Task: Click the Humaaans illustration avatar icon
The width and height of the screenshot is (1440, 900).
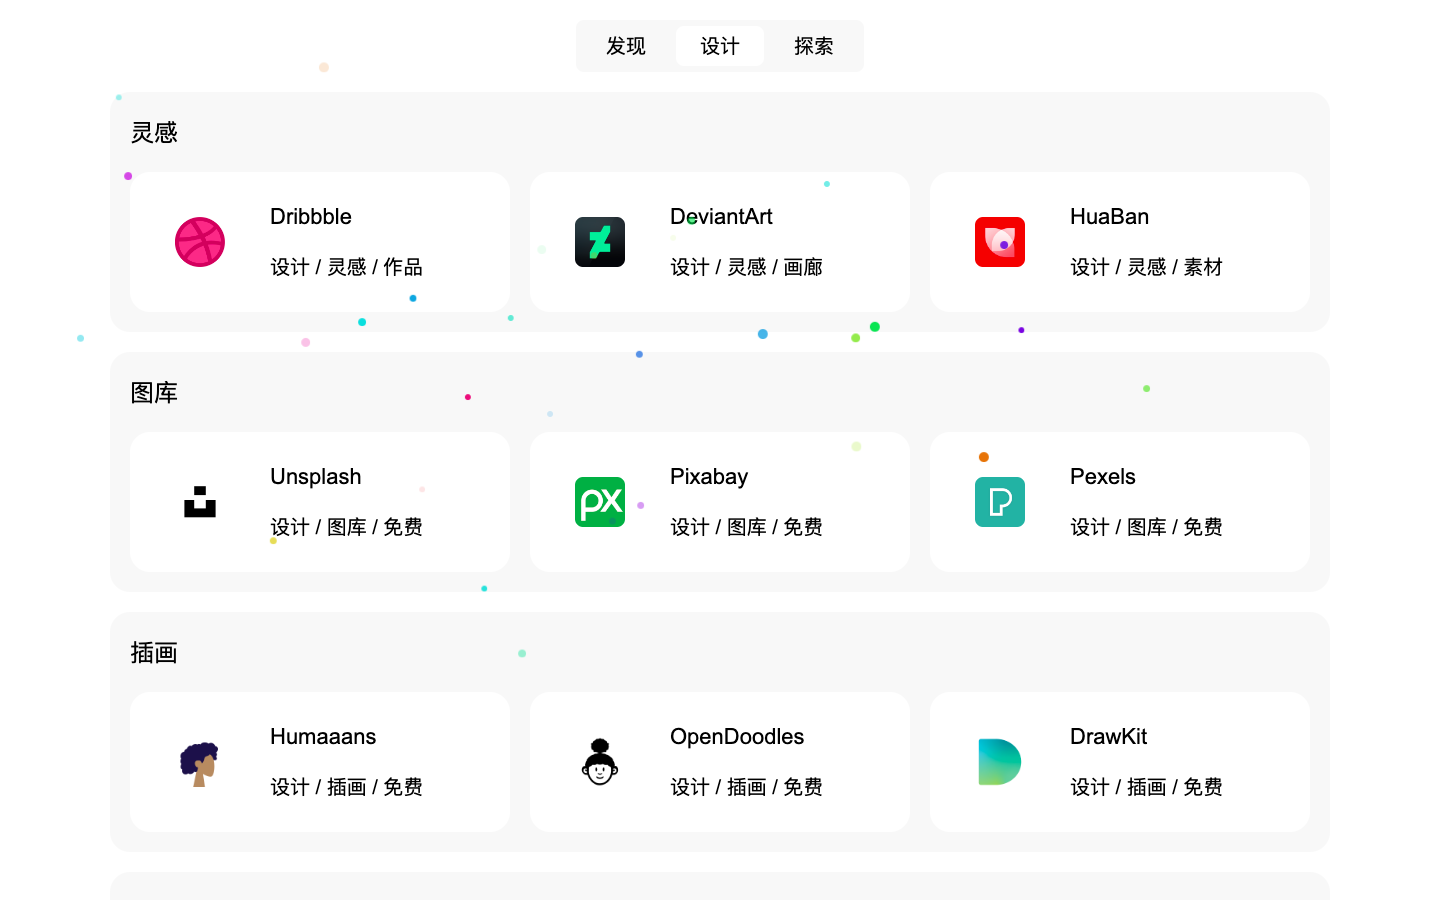Action: pyautogui.click(x=200, y=762)
